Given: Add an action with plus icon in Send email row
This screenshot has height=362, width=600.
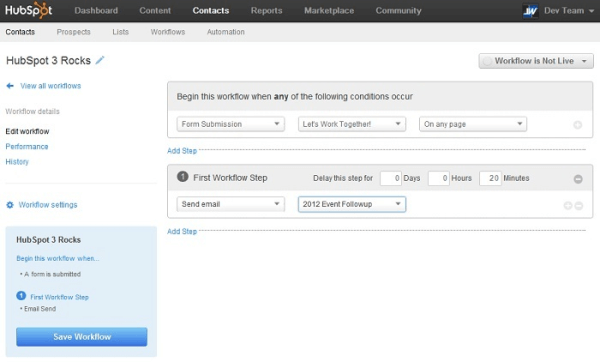Looking at the screenshot, I should tap(568, 205).
